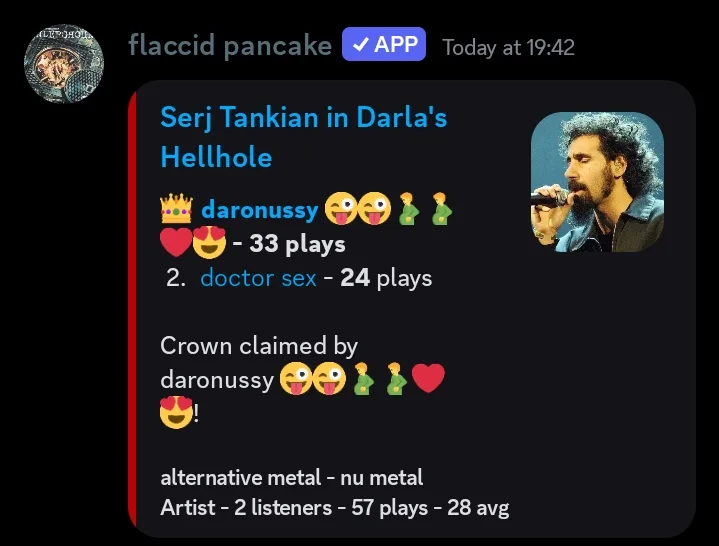Click the Today at 19:42 timestamp

[x=508, y=48]
